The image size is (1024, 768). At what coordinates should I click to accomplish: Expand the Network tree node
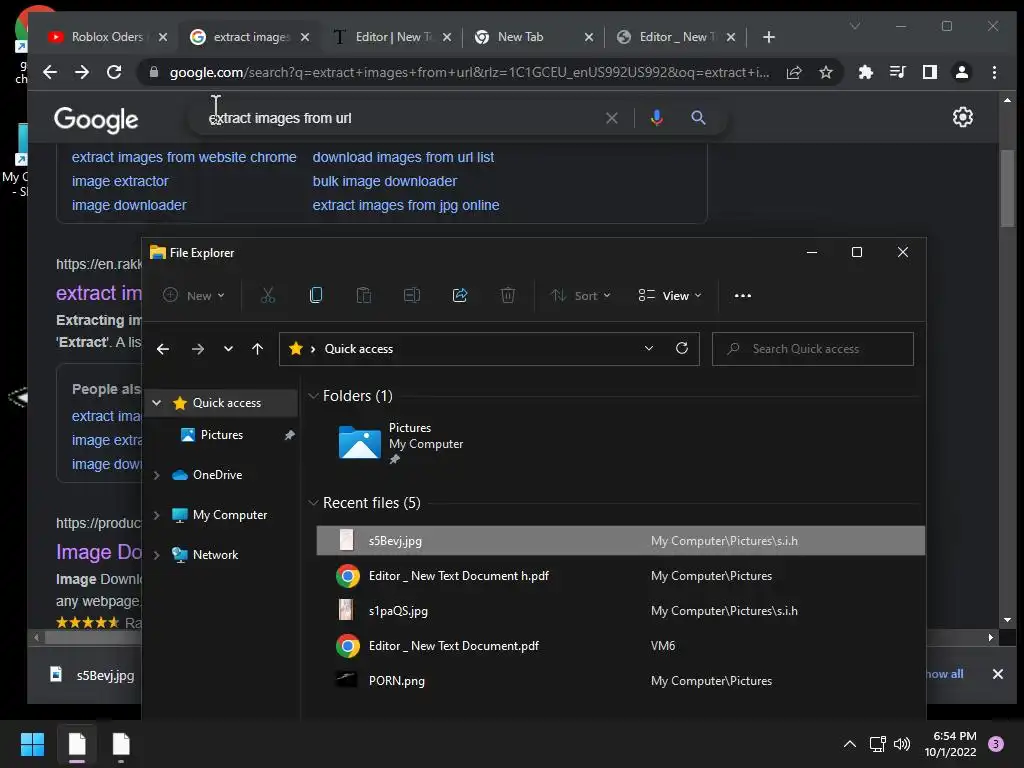[x=157, y=555]
